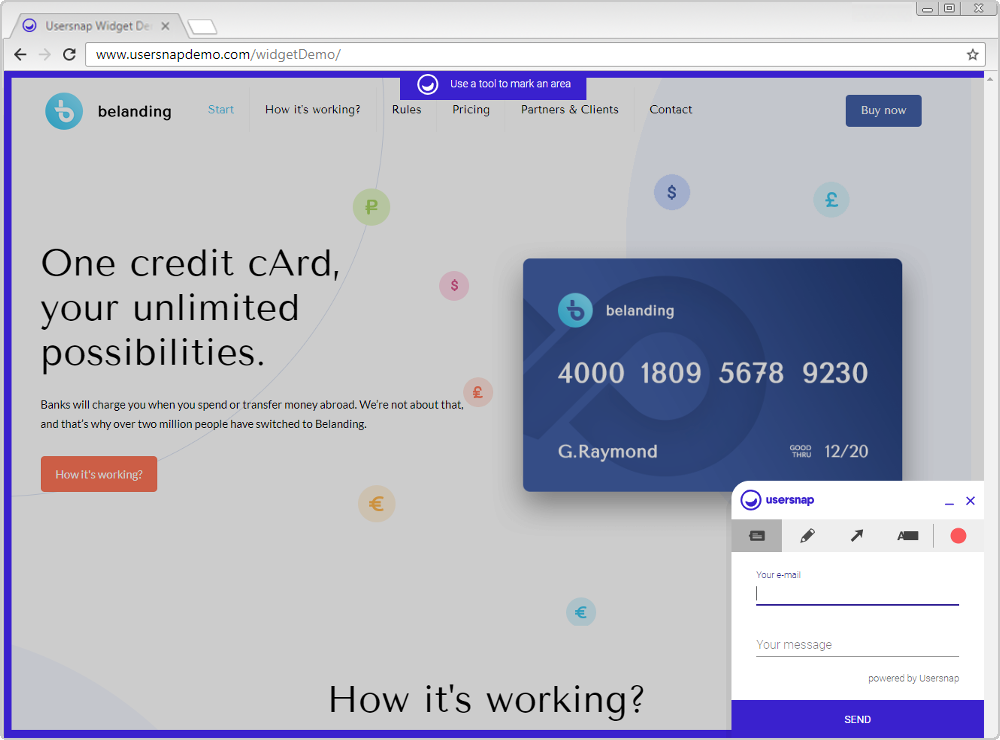The height and width of the screenshot is (740, 1000).
Task: Open the Rules nav item
Action: tap(406, 110)
